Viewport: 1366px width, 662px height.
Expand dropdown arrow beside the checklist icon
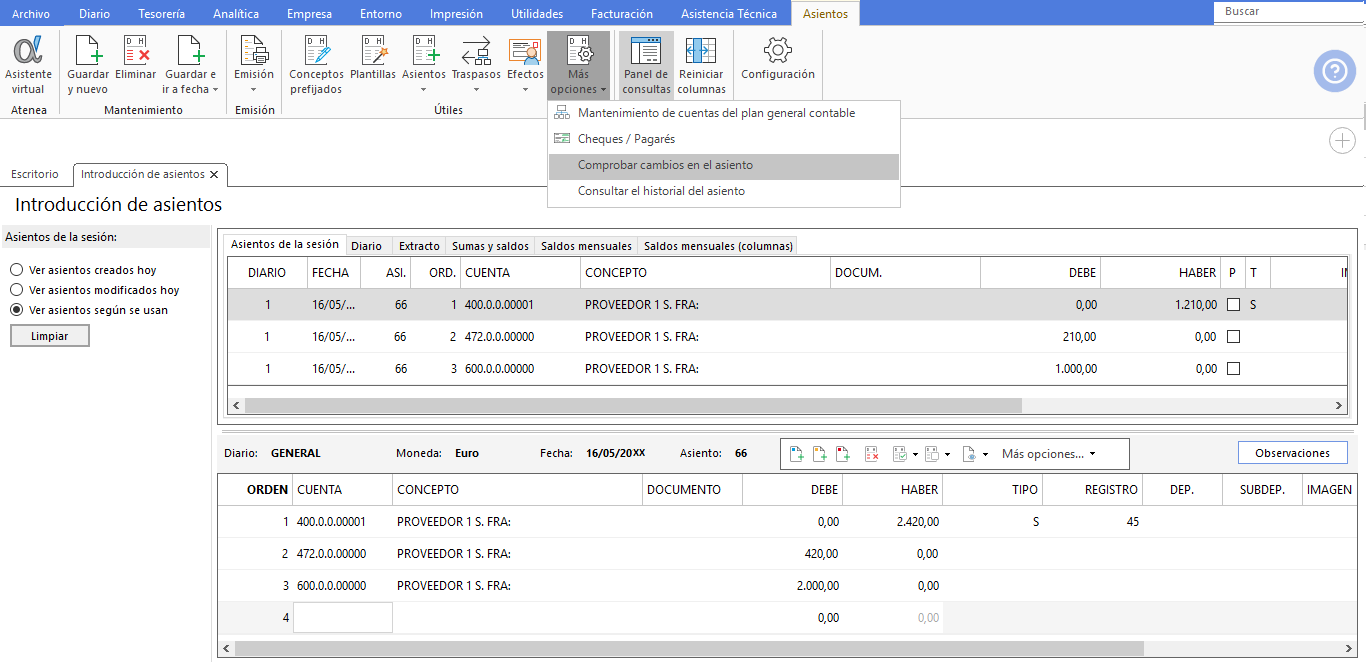[915, 454]
